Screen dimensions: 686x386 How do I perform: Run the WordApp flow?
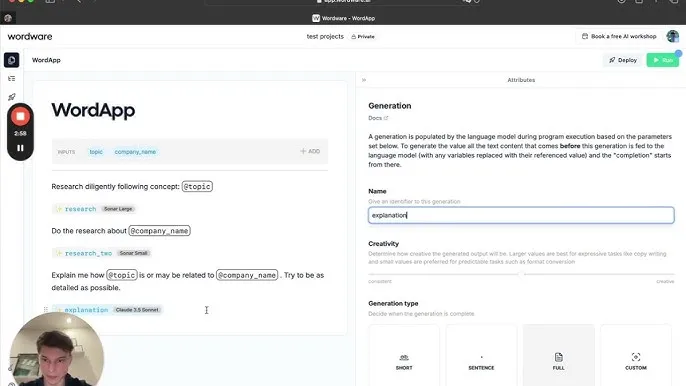pos(662,60)
